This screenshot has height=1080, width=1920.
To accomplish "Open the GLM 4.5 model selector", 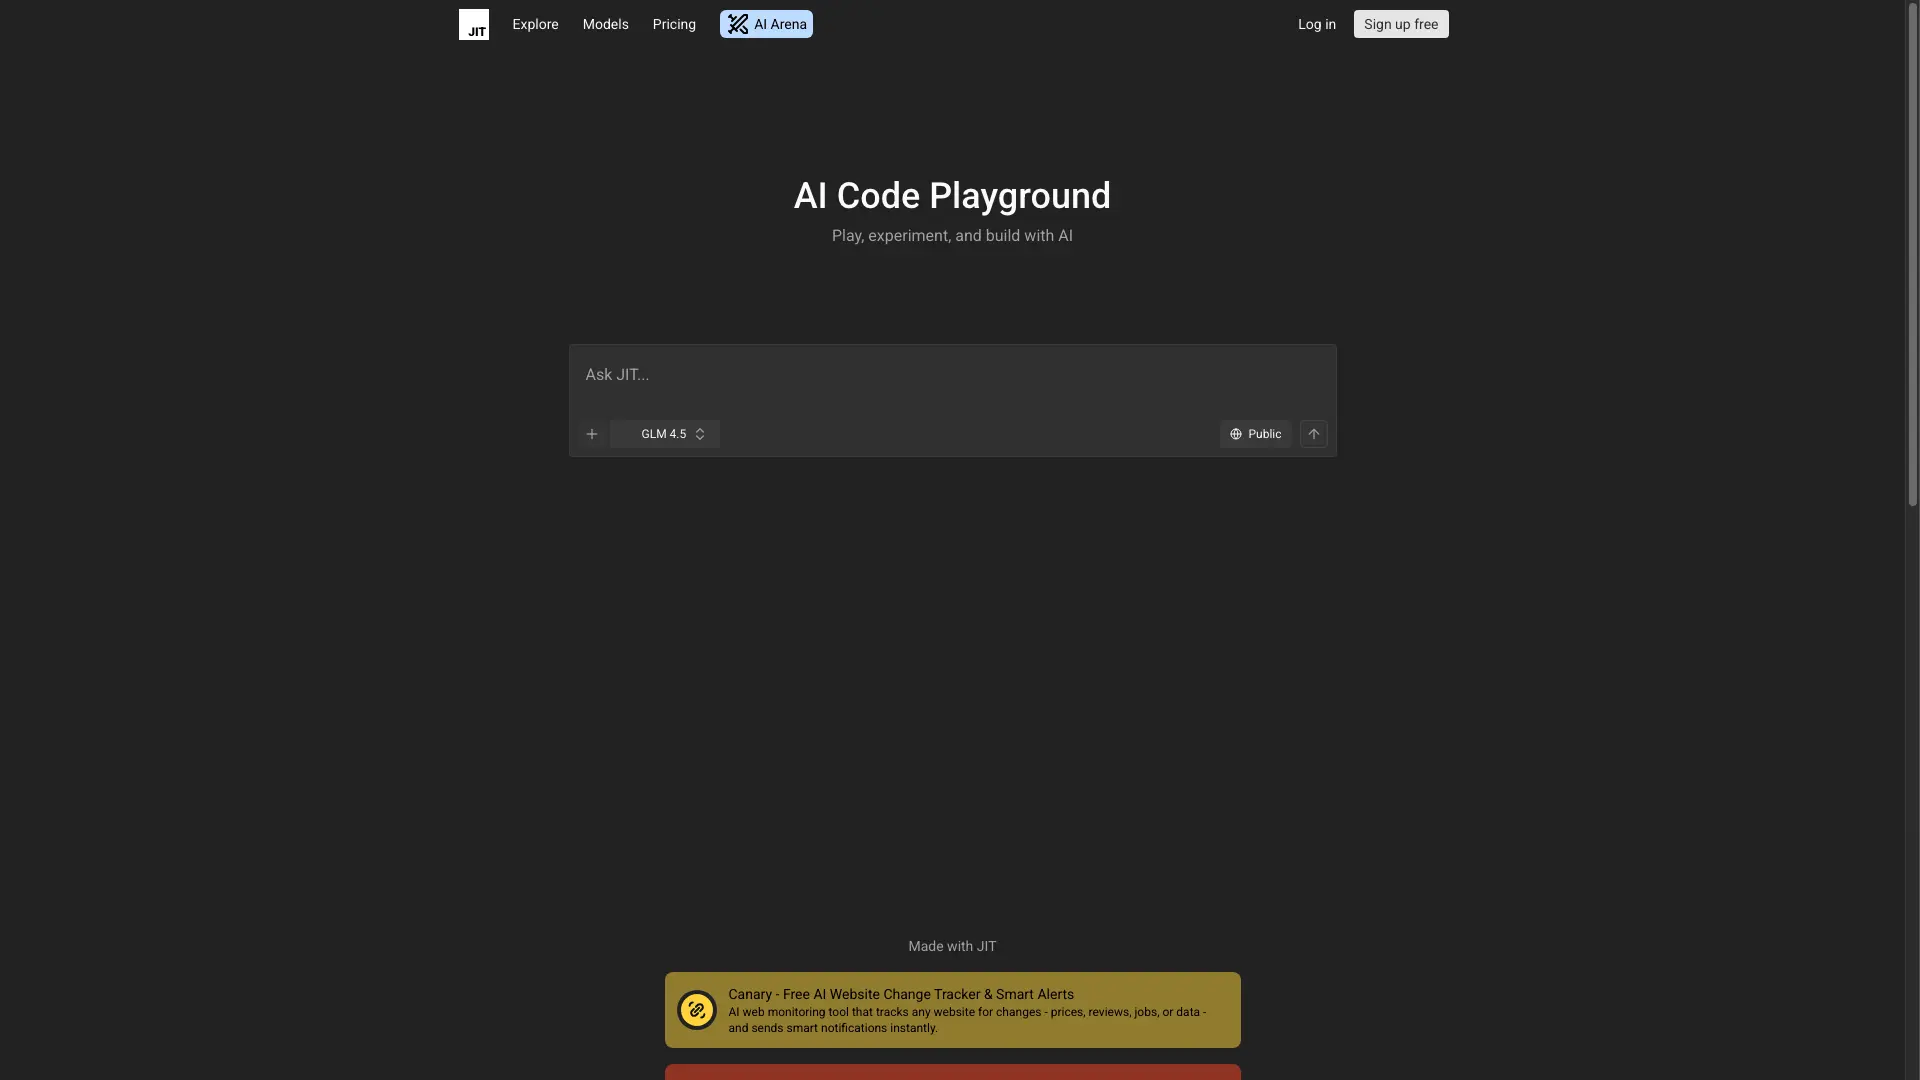I will click(x=665, y=434).
